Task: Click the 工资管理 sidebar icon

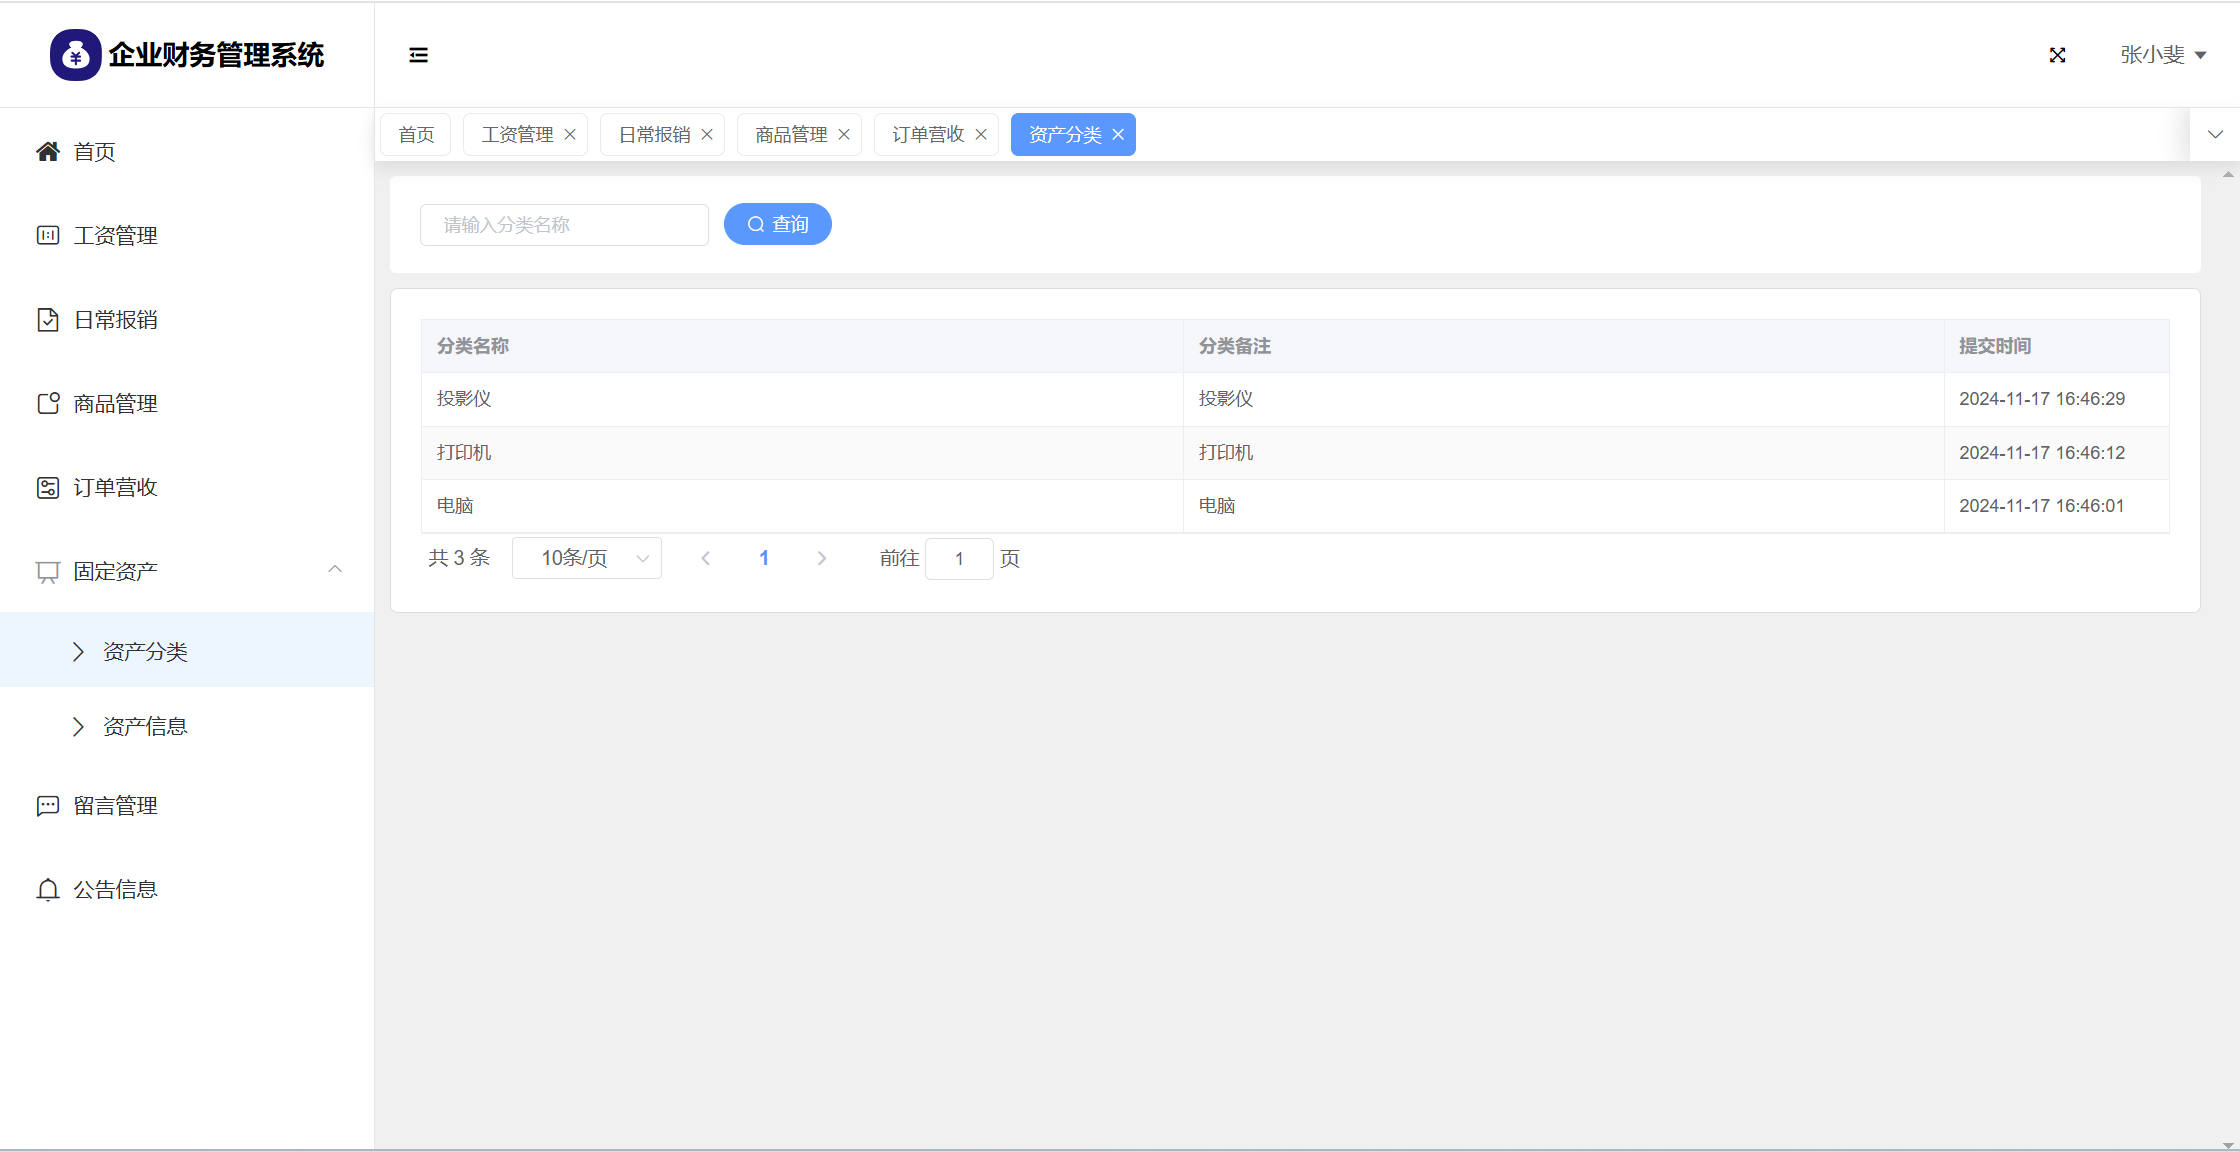Action: point(48,235)
